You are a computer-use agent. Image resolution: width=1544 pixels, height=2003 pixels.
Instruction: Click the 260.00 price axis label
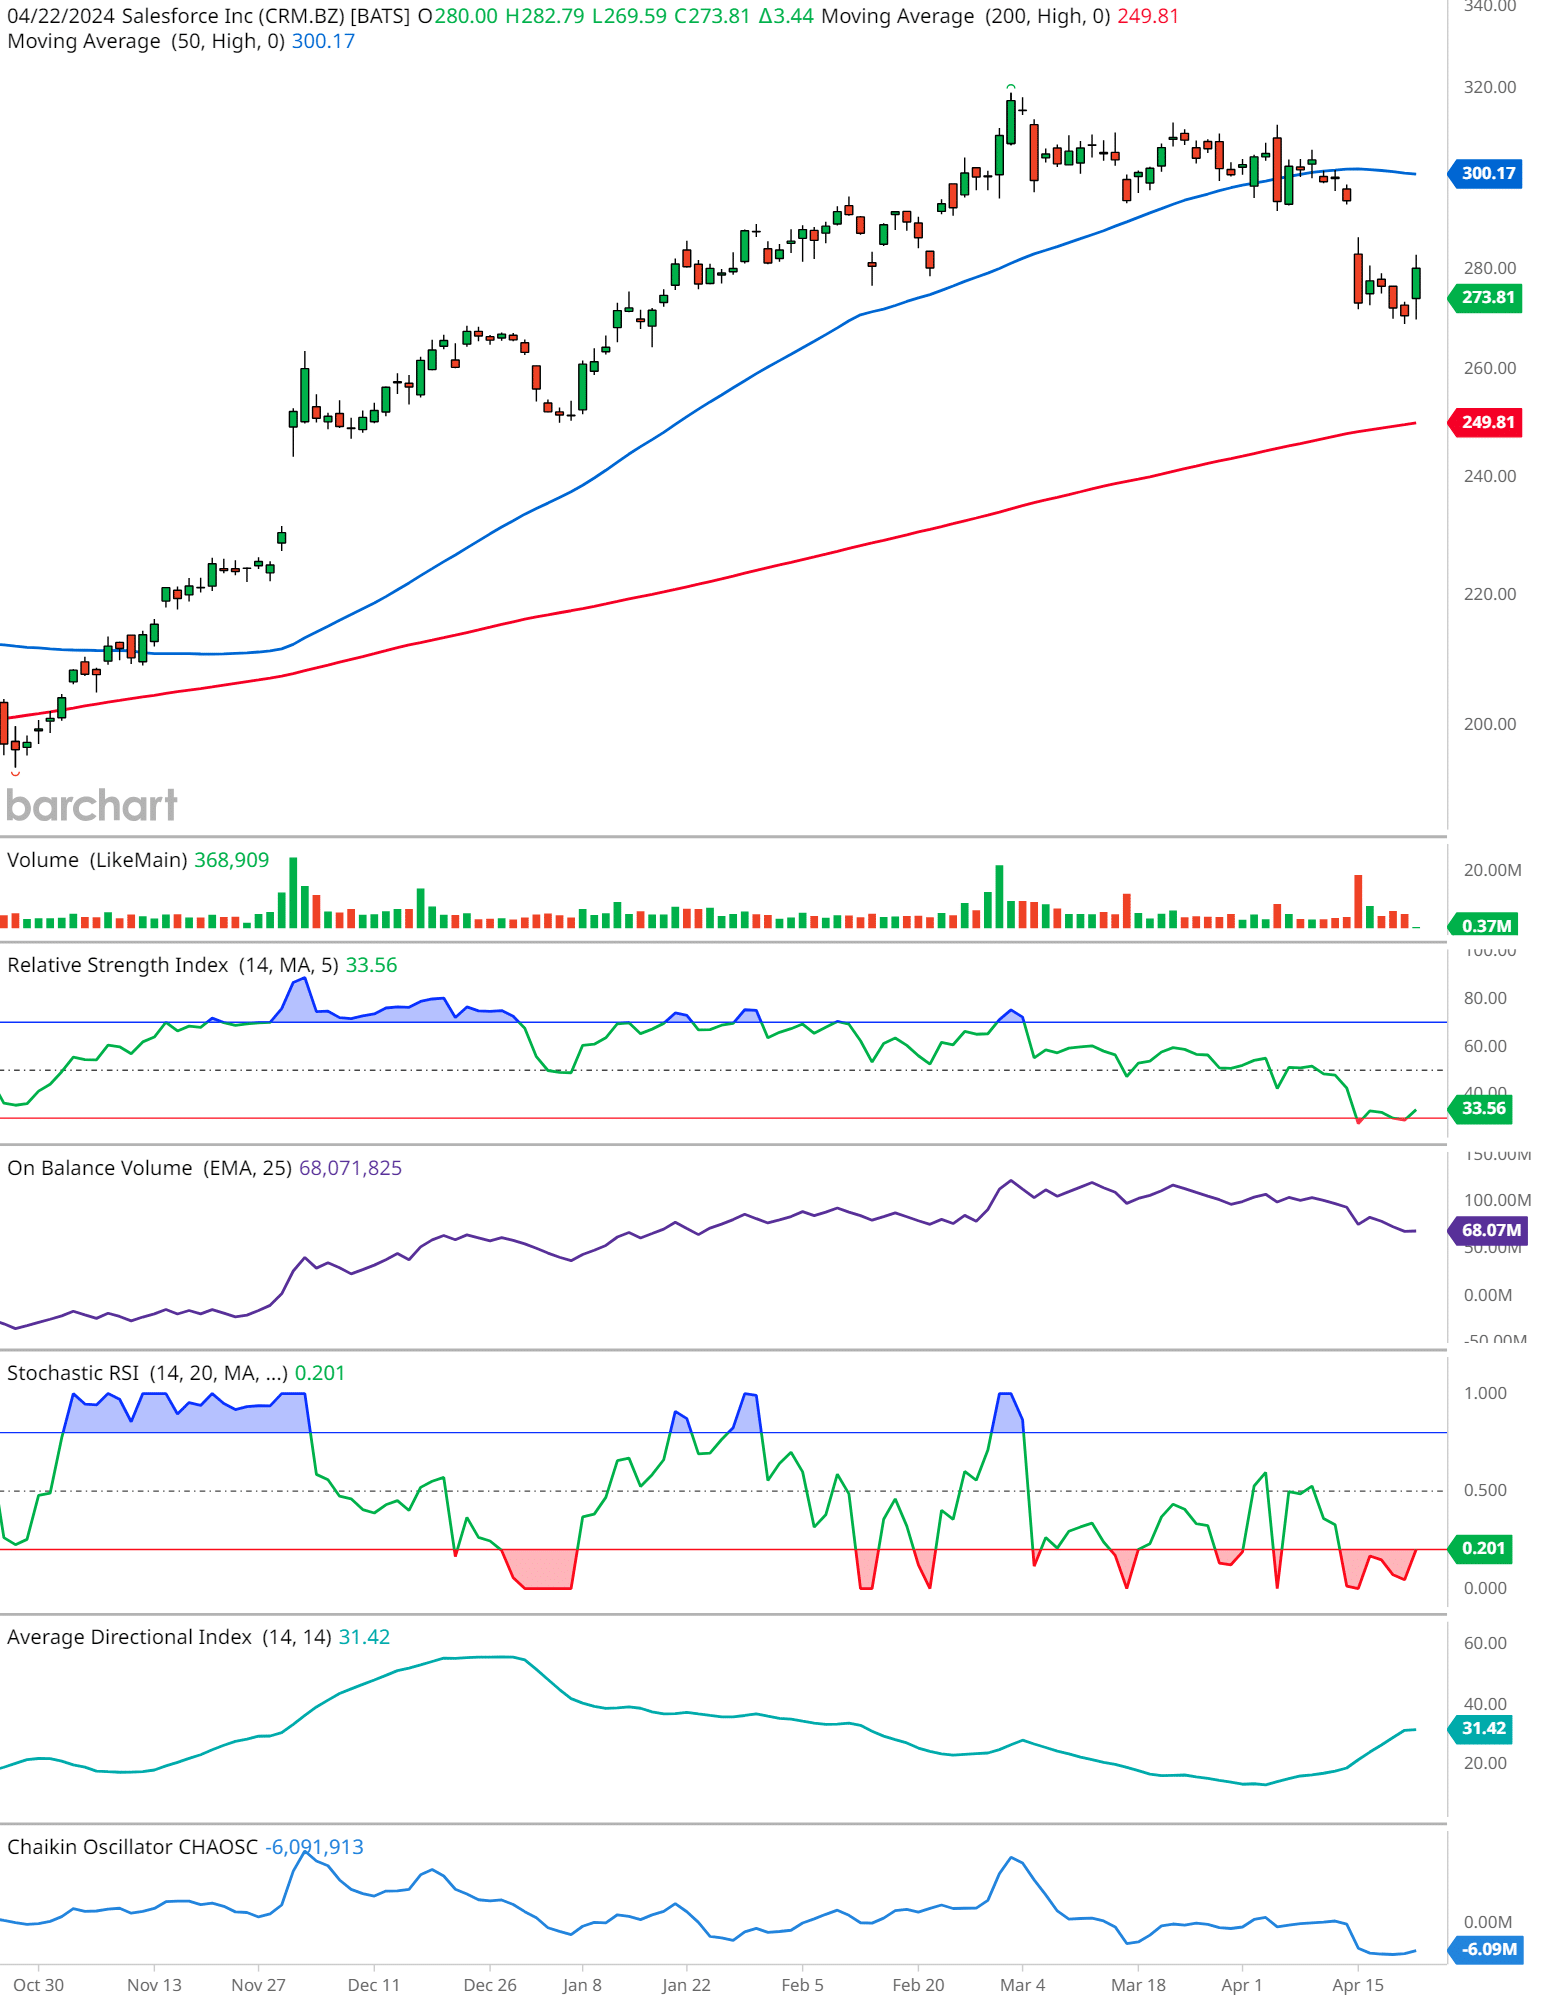tap(1490, 368)
